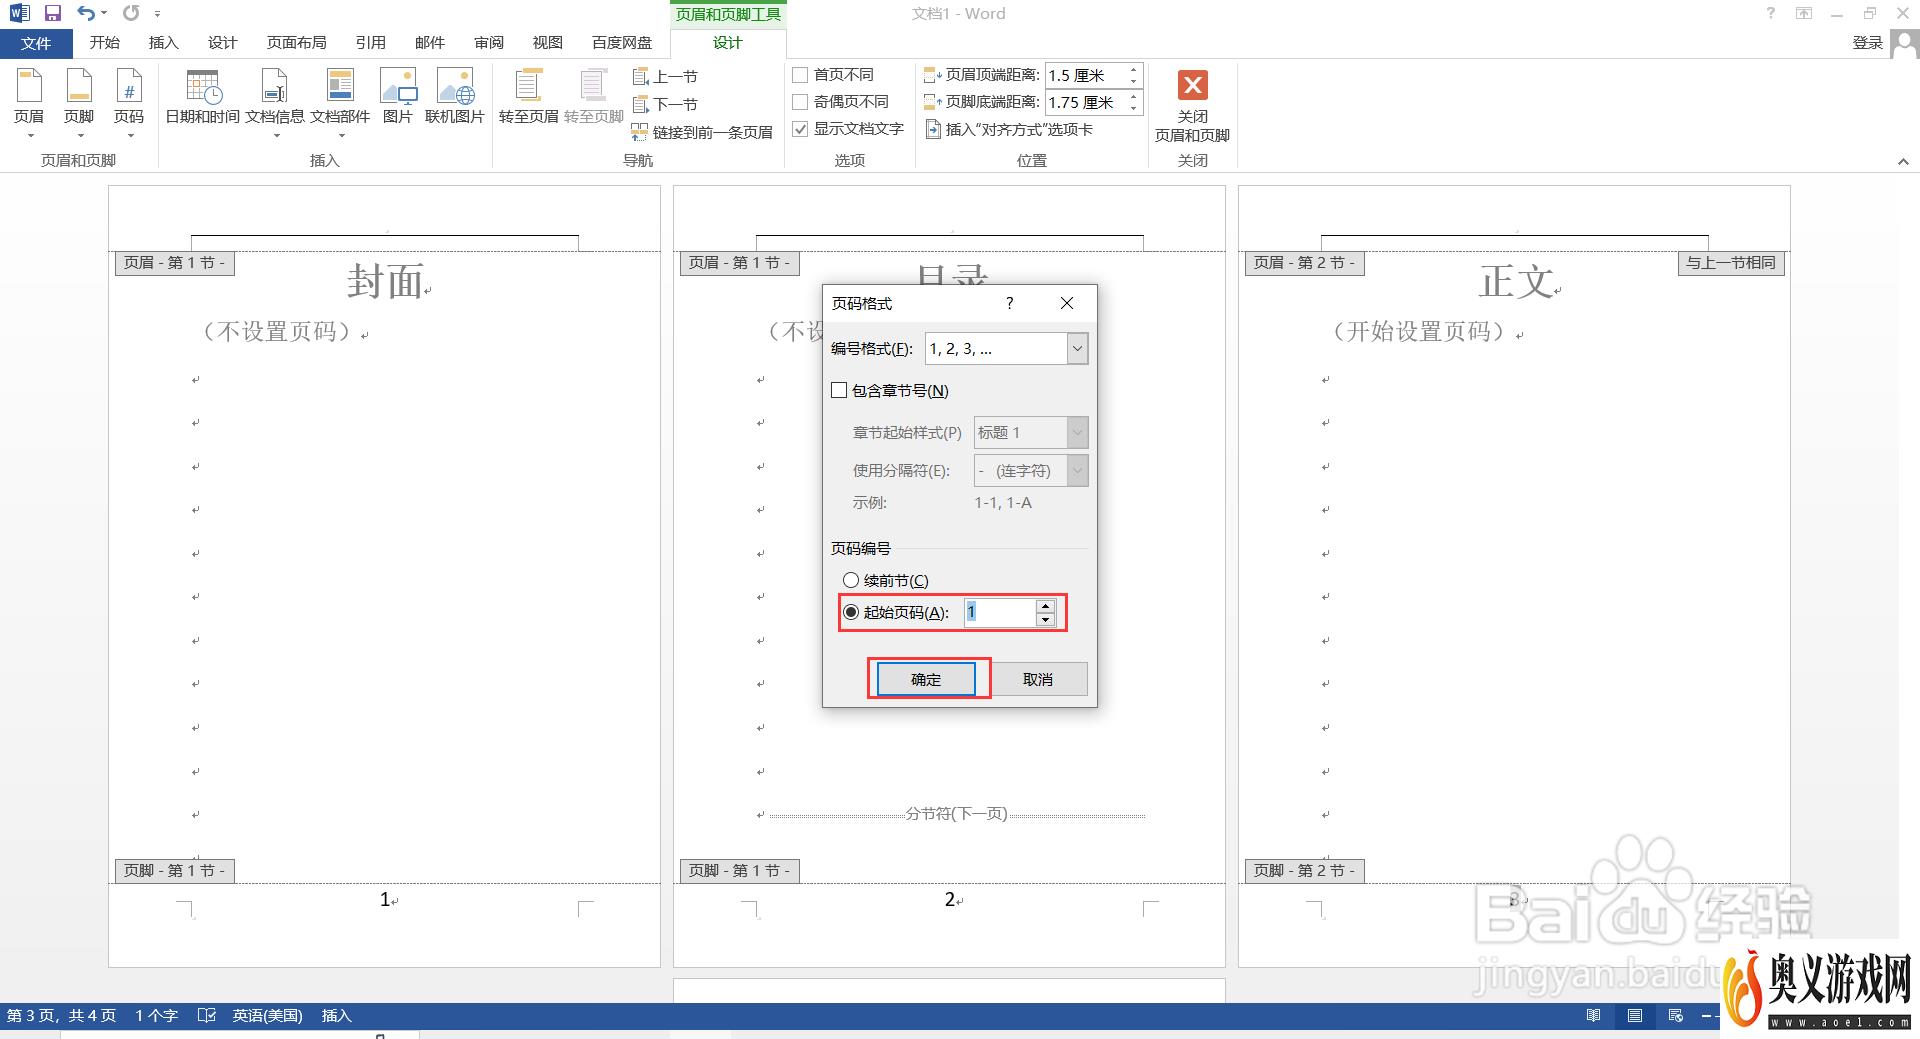Click the 1个字 word count in status bar
This screenshot has height=1039, width=1920.
point(157,1015)
